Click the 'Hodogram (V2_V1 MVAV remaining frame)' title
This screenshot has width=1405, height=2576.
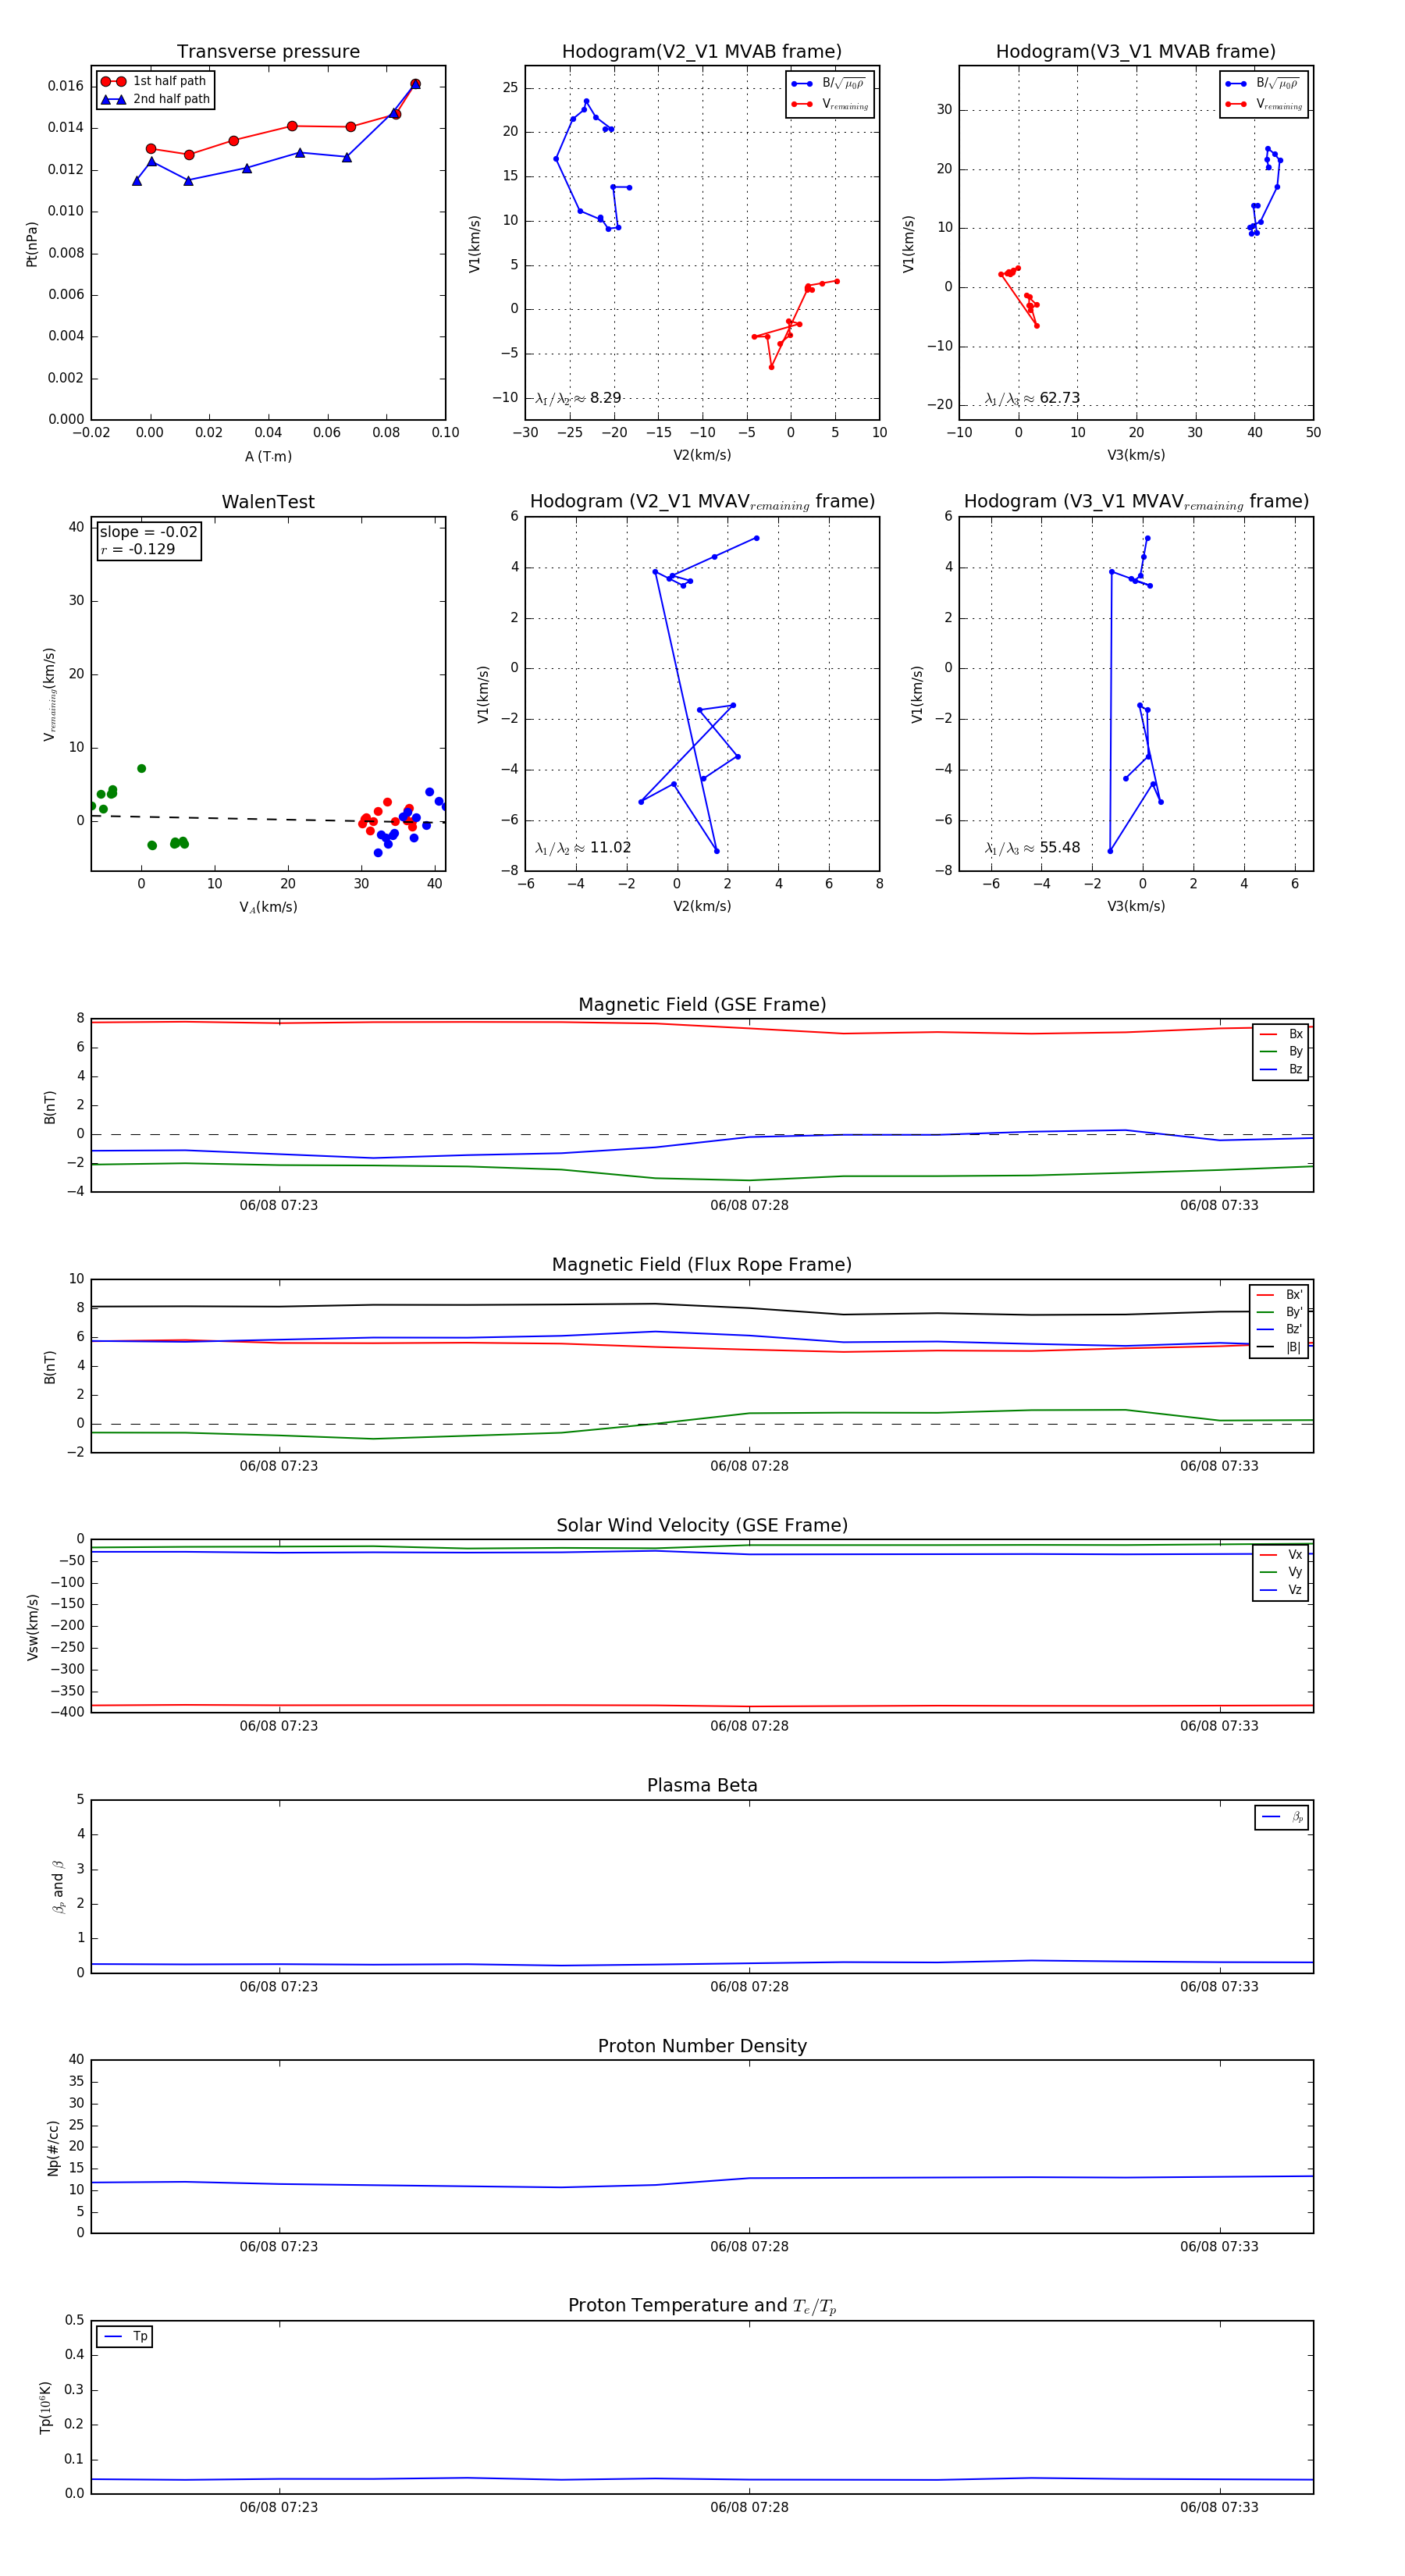click(x=702, y=502)
